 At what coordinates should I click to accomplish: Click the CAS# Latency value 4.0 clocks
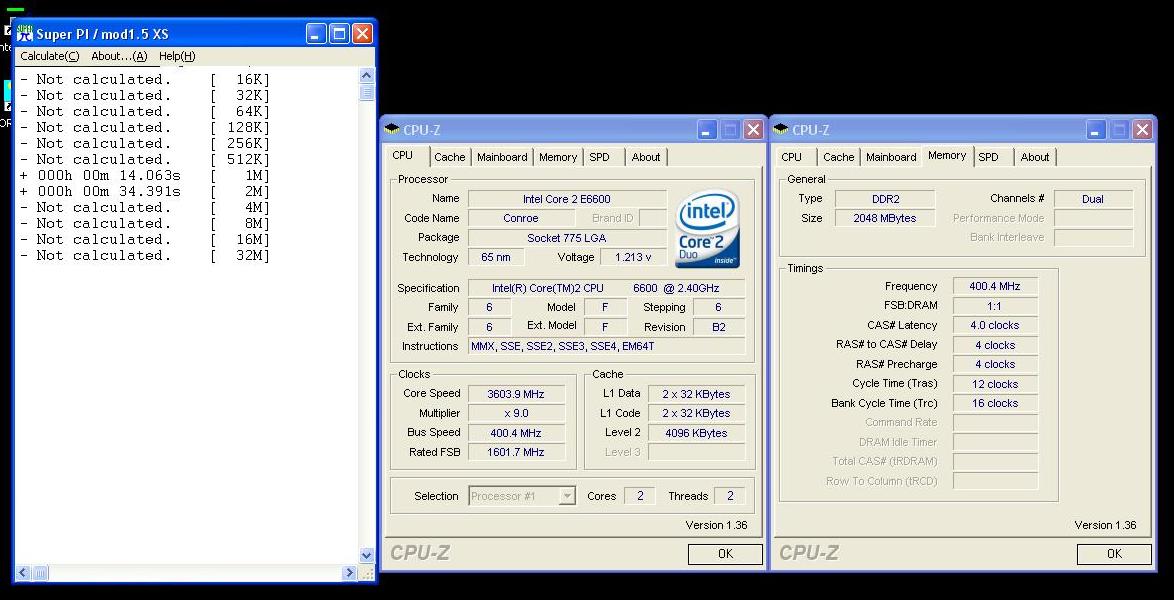coord(995,326)
